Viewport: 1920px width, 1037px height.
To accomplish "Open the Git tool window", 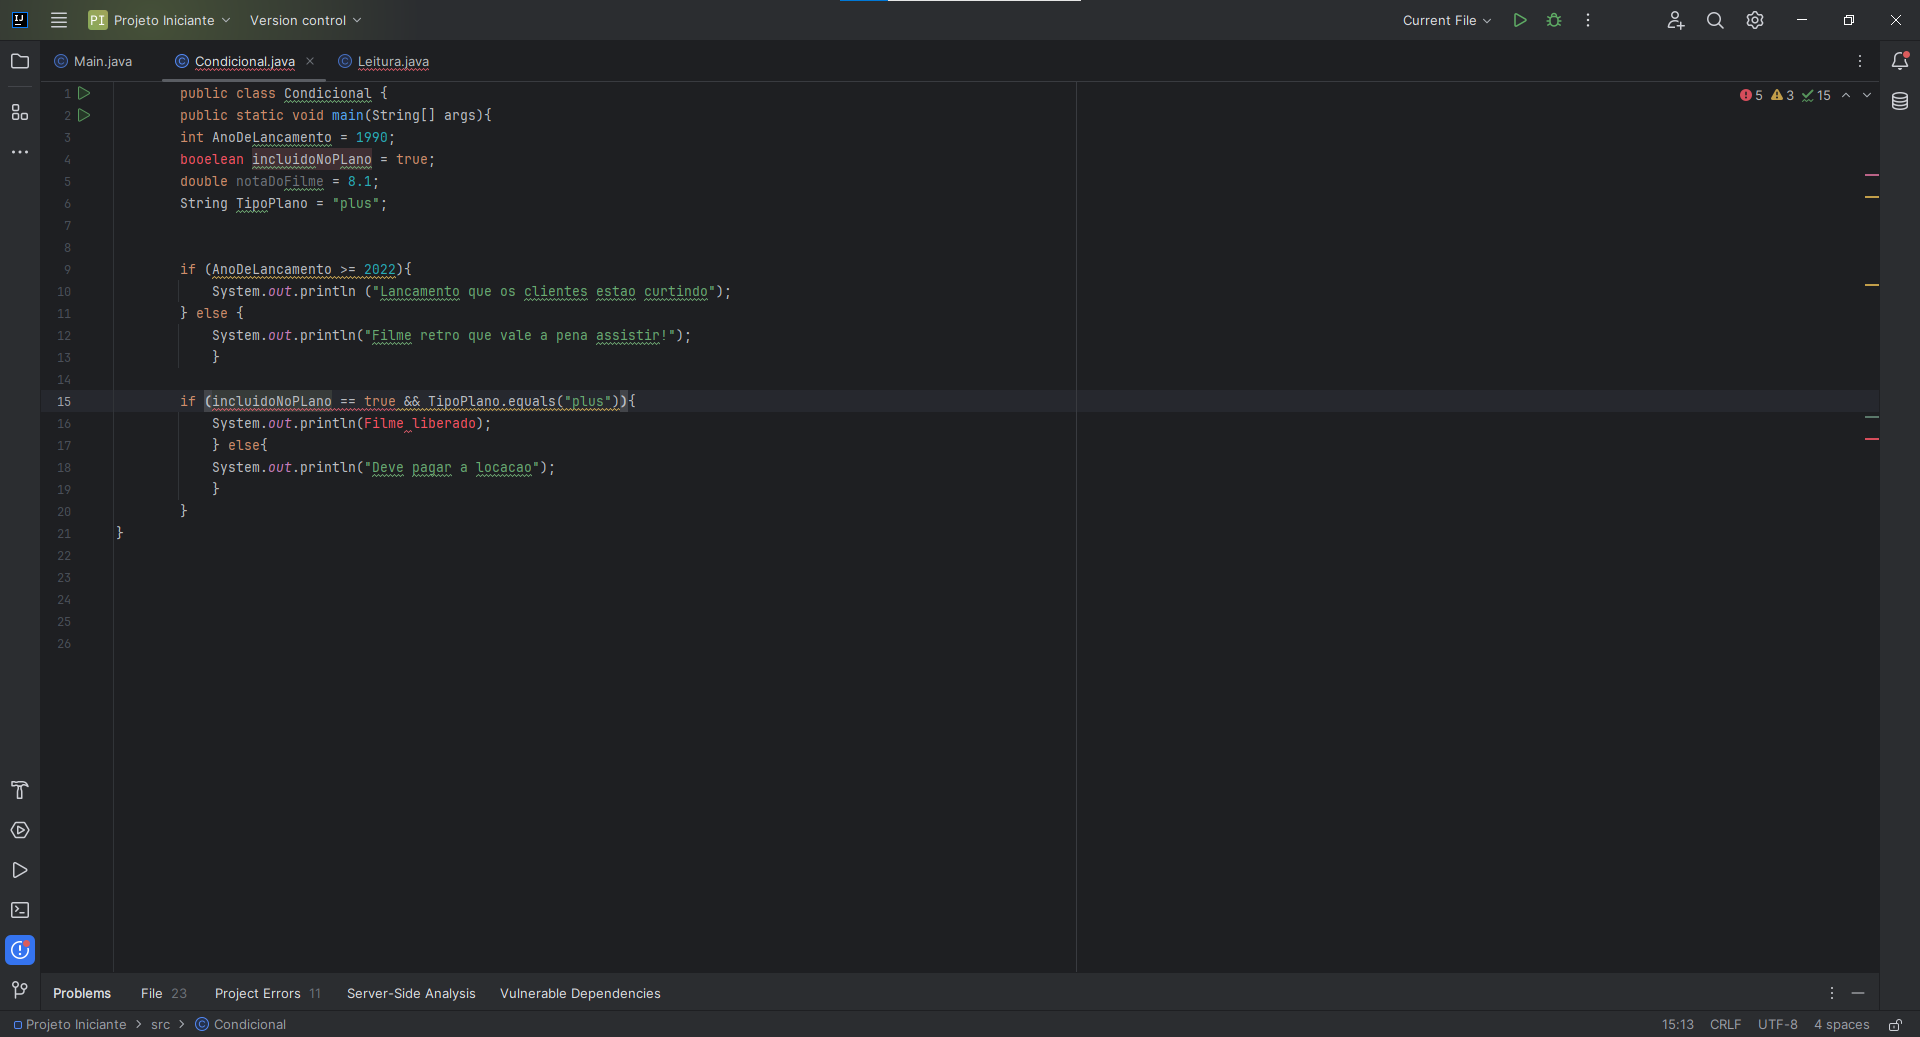I will tap(20, 990).
